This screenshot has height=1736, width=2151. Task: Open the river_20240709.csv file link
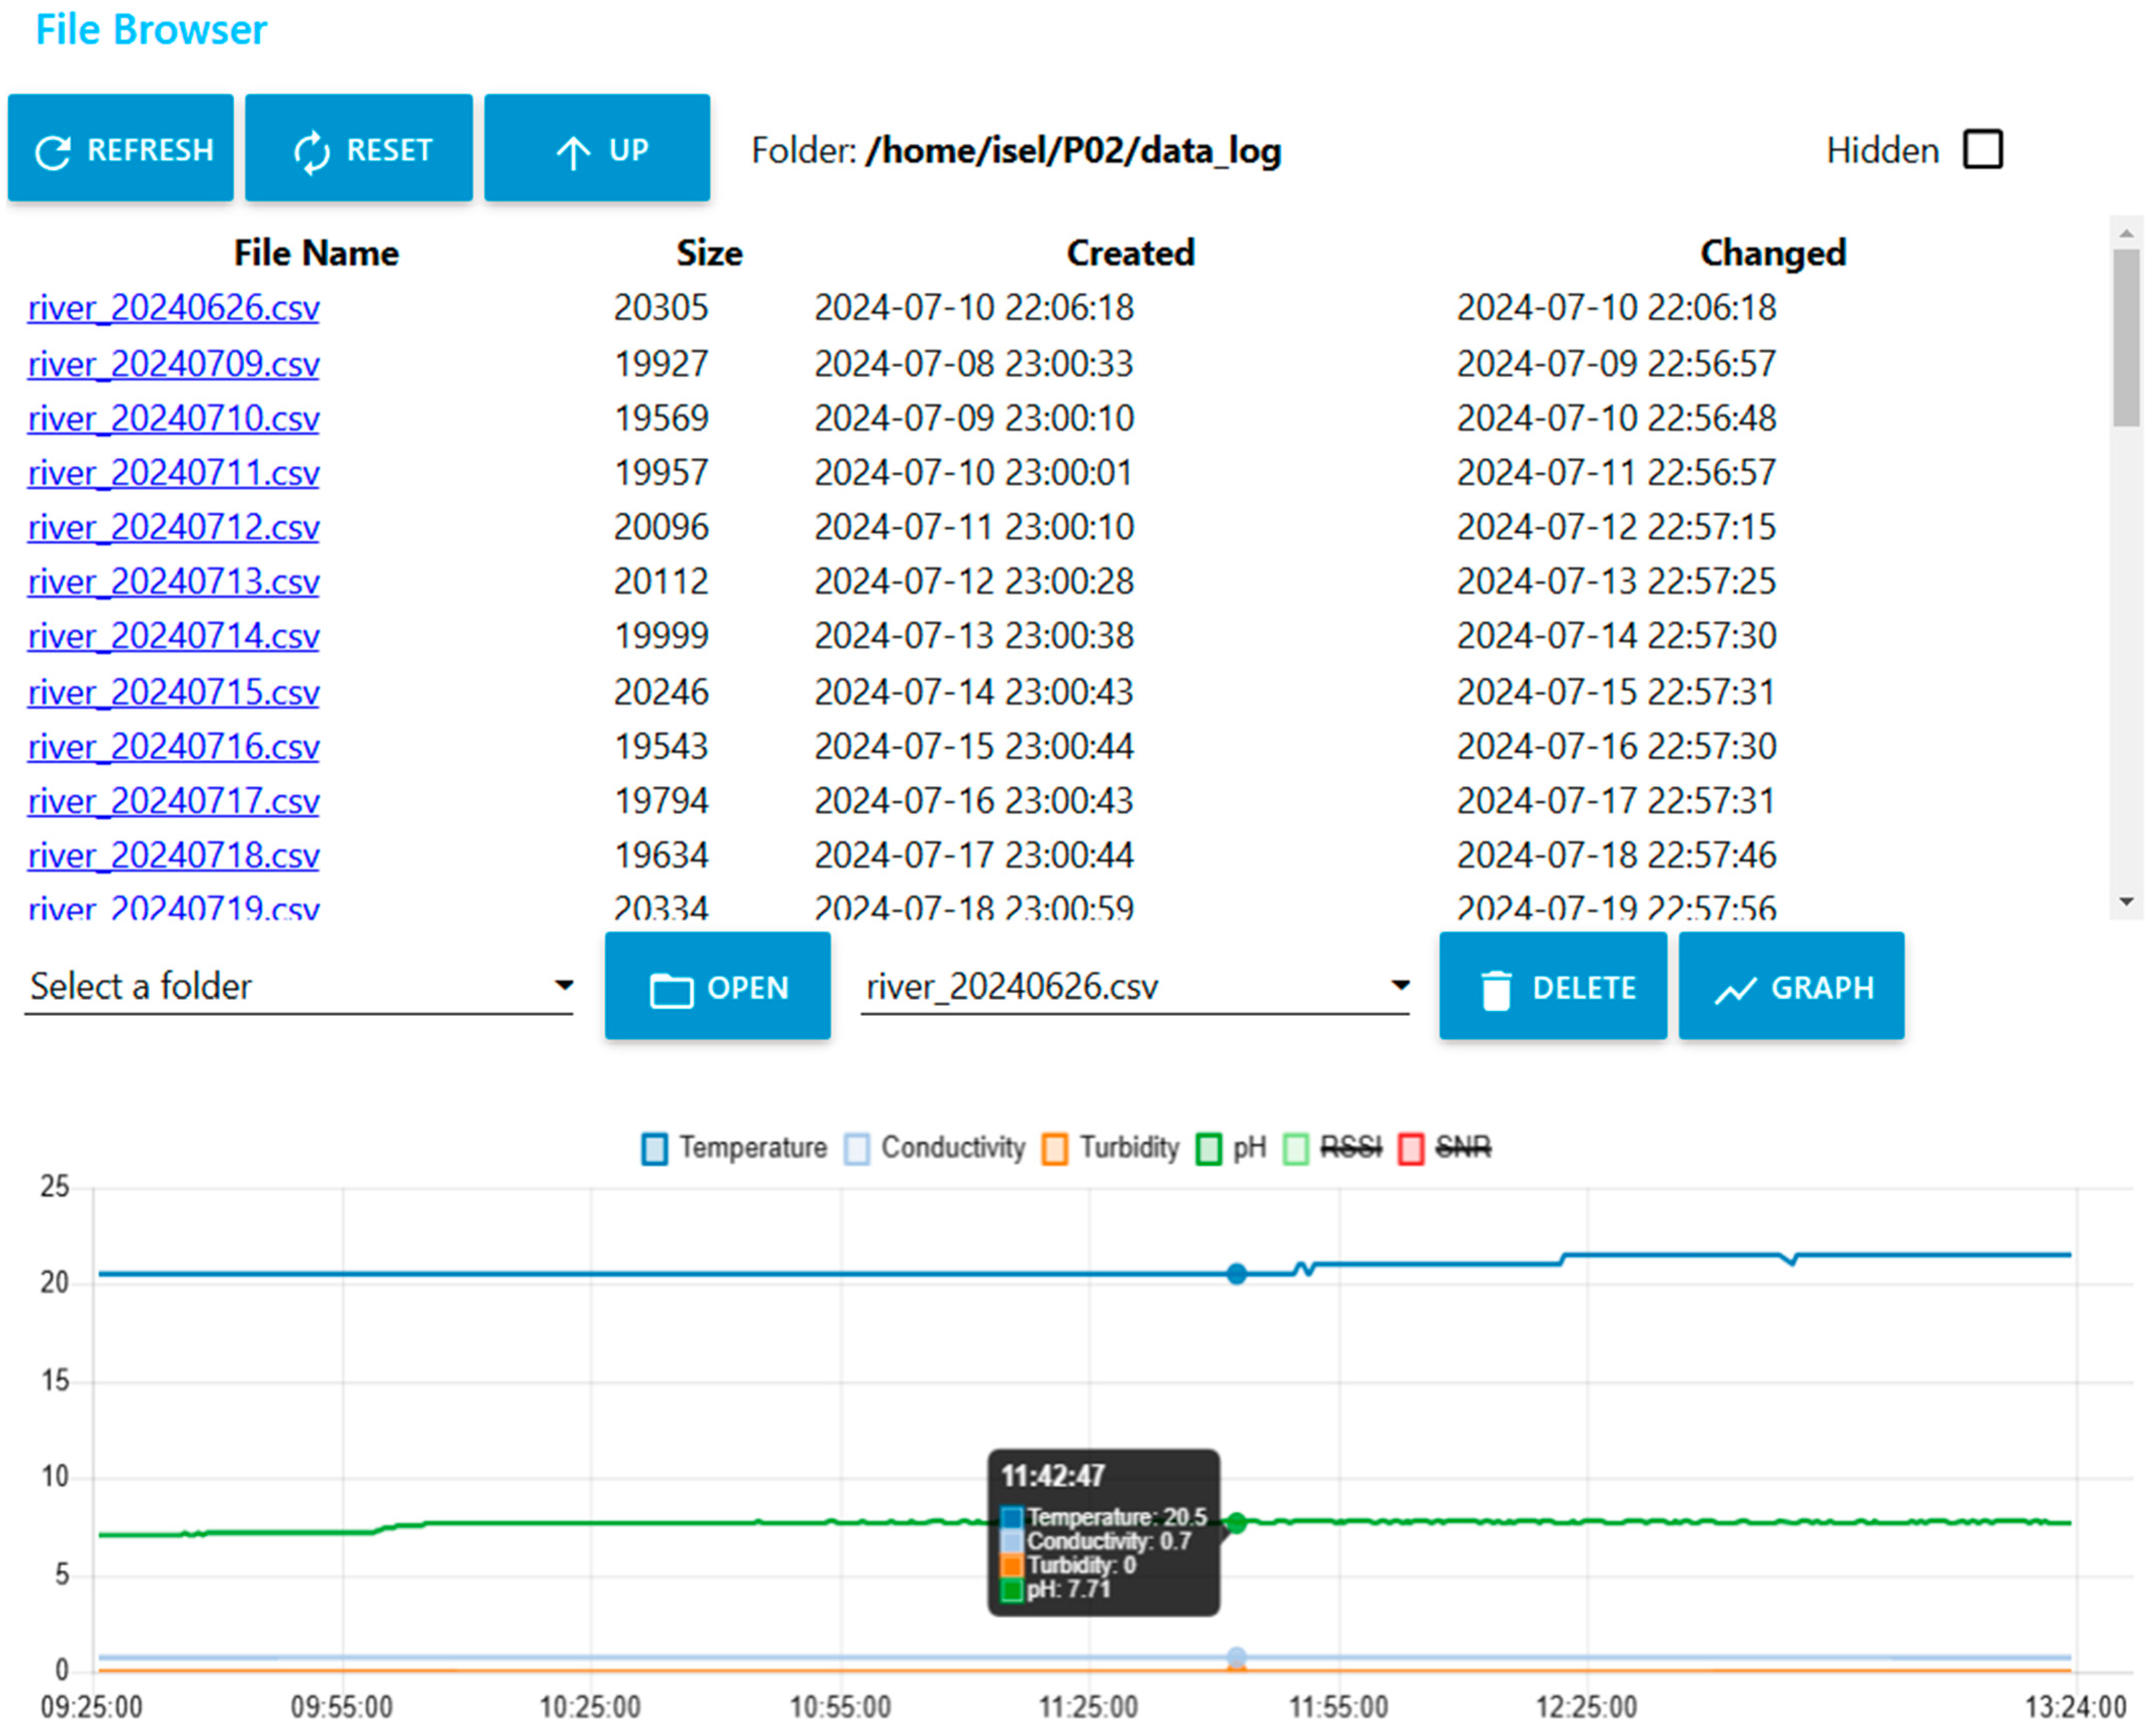(173, 364)
